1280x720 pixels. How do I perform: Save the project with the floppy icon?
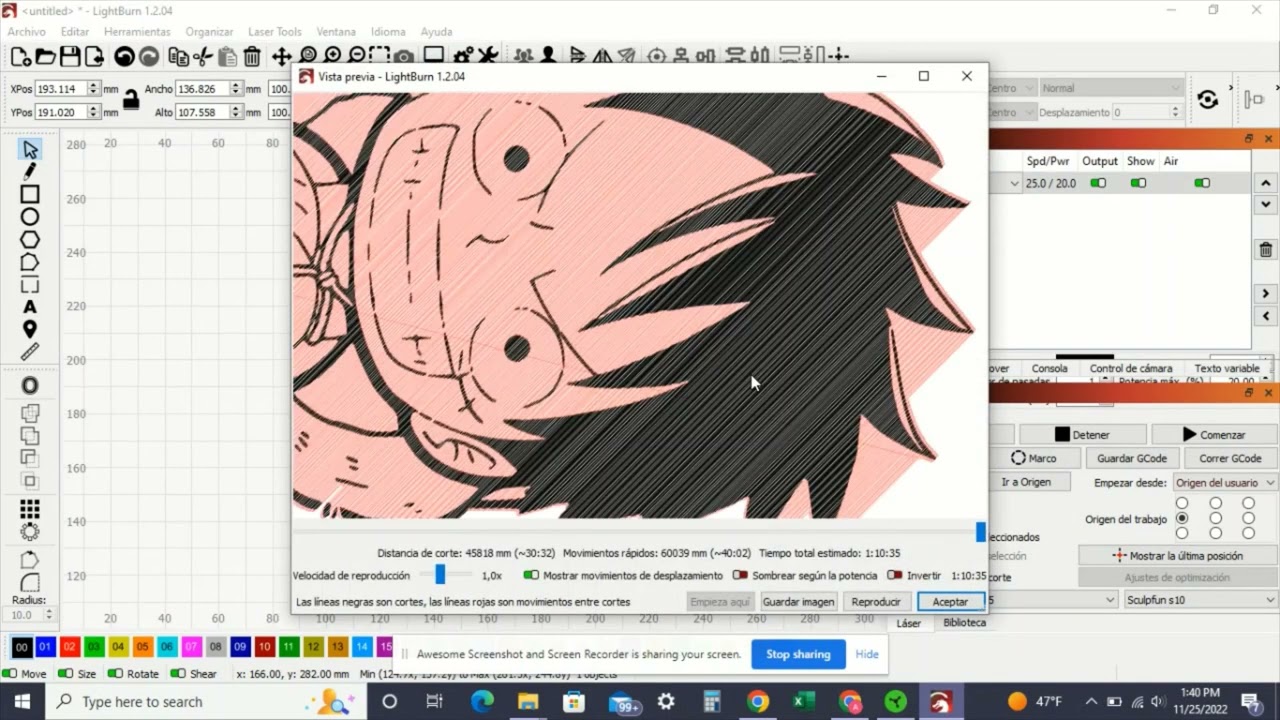pos(70,57)
